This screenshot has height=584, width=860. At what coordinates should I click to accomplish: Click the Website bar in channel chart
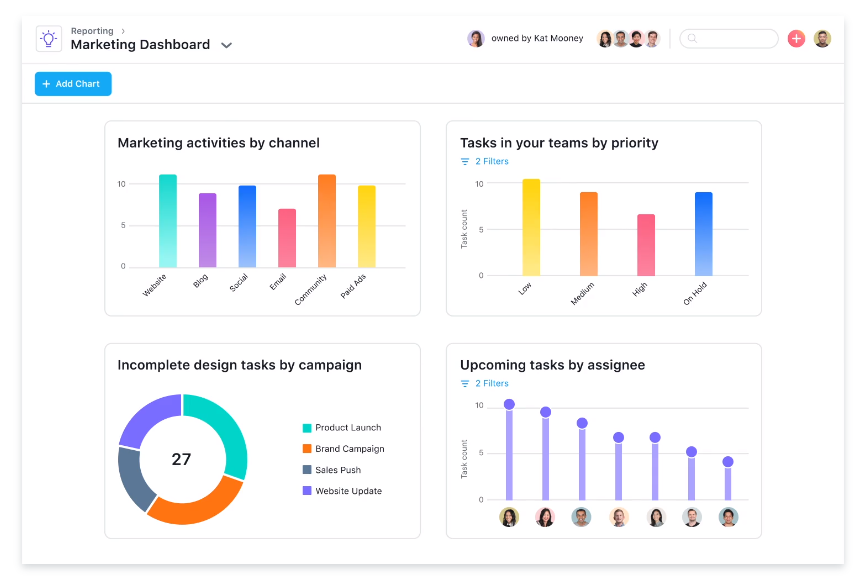pos(168,221)
